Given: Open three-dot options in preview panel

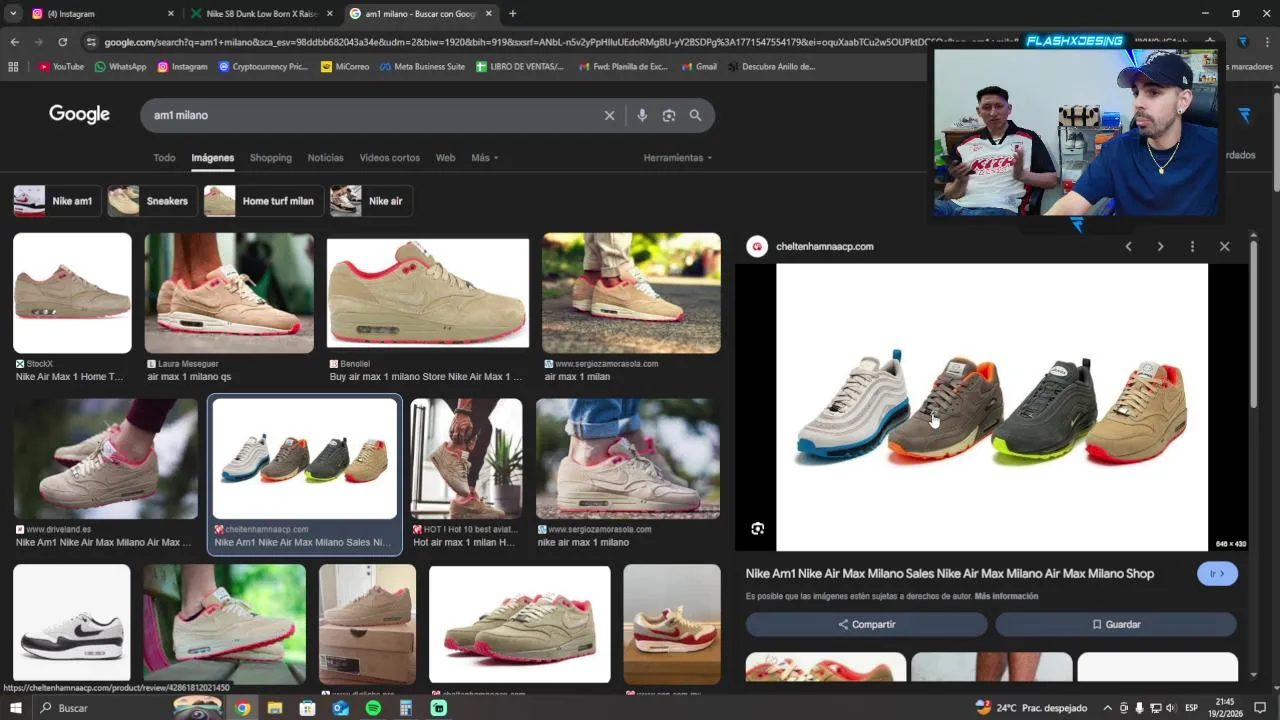Looking at the screenshot, I should pos(1192,246).
